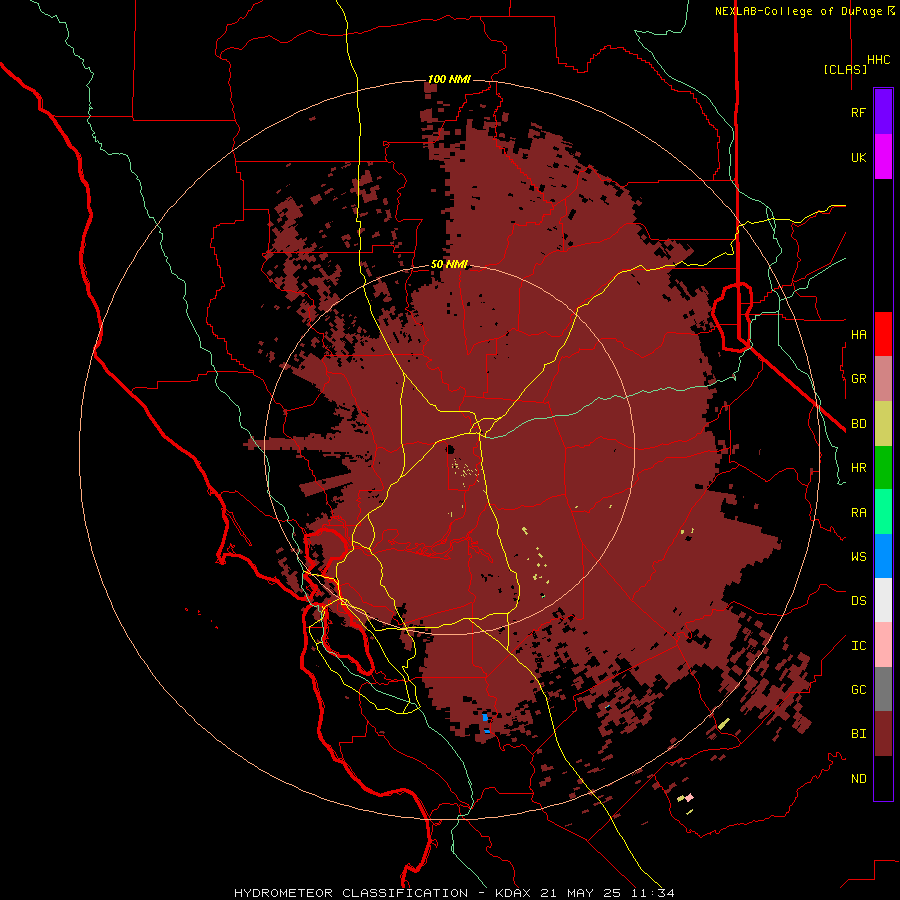Click the HHC product label

click(878, 60)
